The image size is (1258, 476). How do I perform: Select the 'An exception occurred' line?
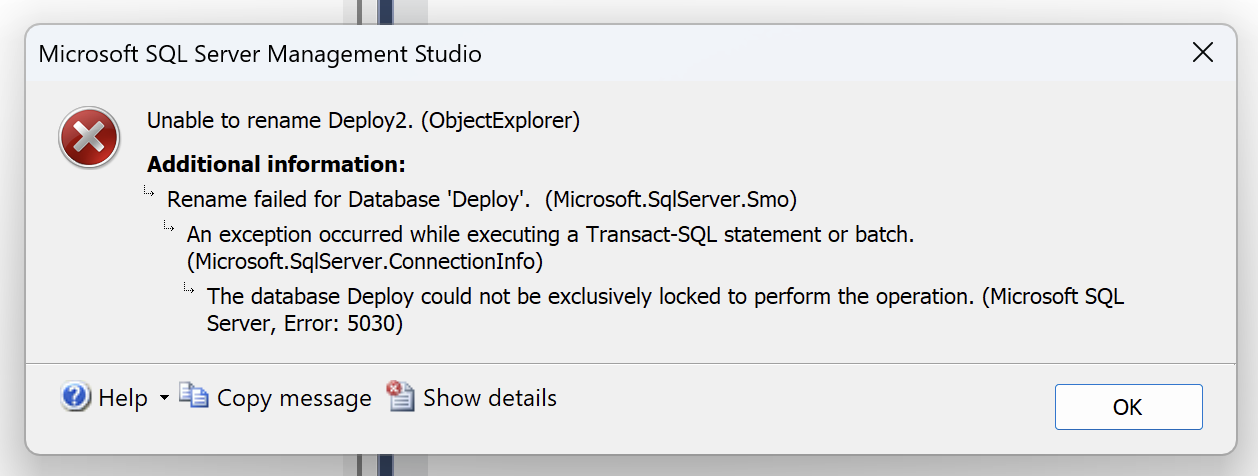551,236
